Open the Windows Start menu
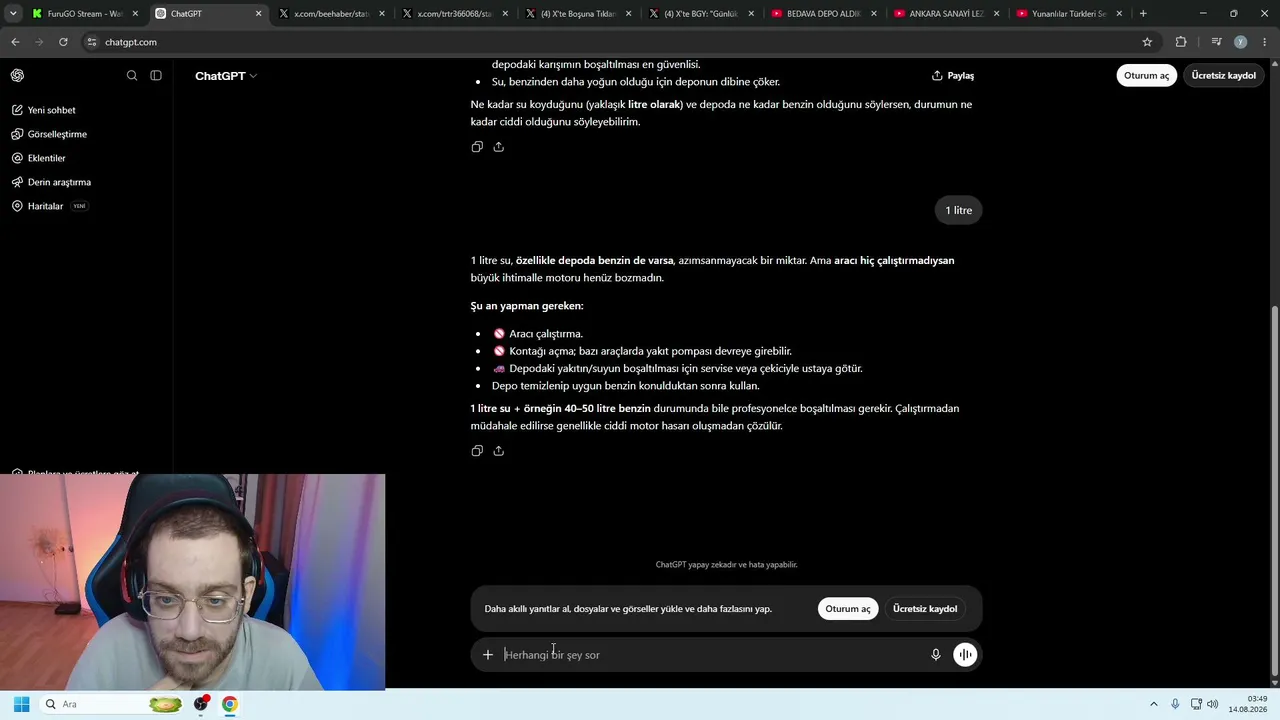Viewport: 1280px width, 720px height. [x=21, y=704]
